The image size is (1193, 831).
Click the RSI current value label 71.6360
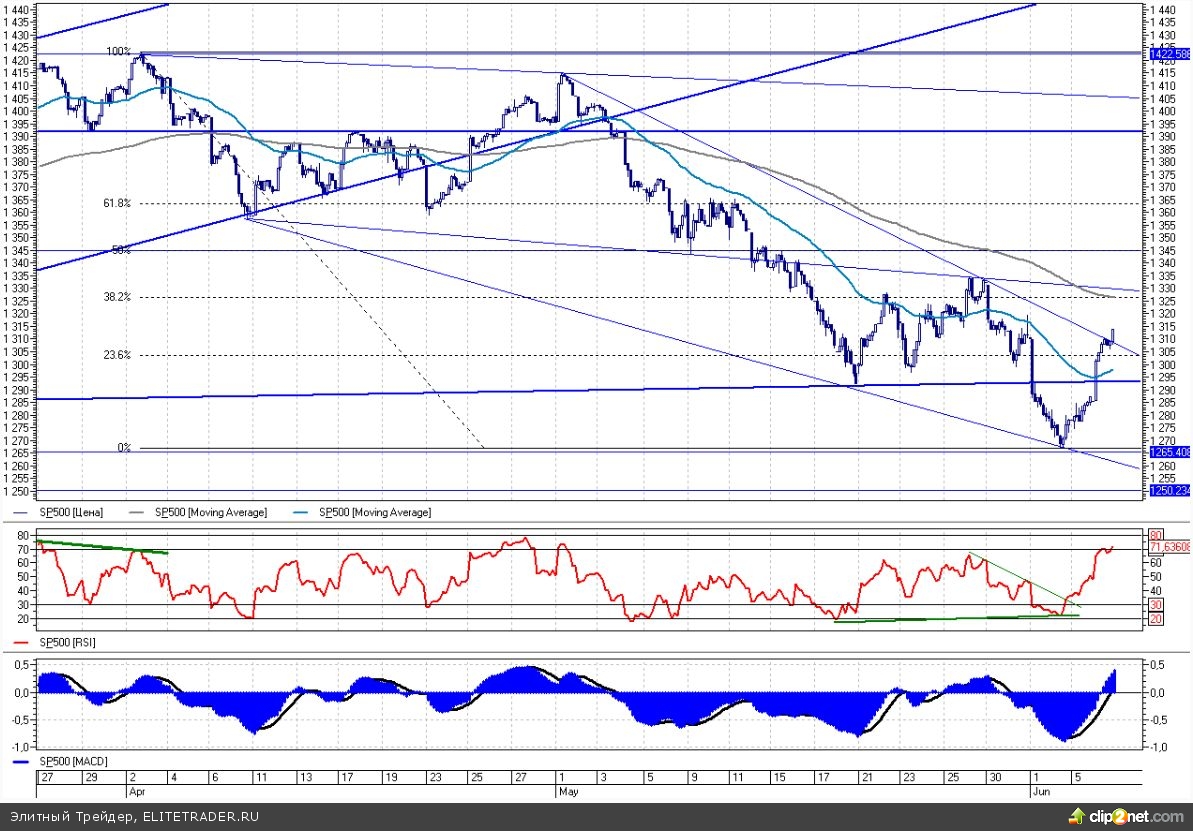click(1169, 547)
